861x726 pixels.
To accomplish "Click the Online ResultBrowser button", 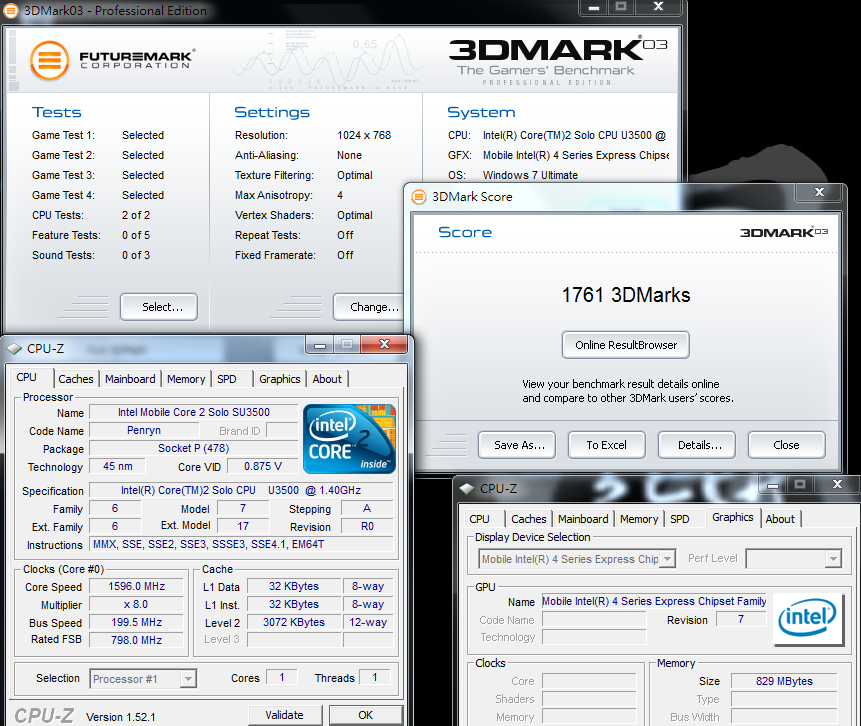I will pyautogui.click(x=626, y=345).
